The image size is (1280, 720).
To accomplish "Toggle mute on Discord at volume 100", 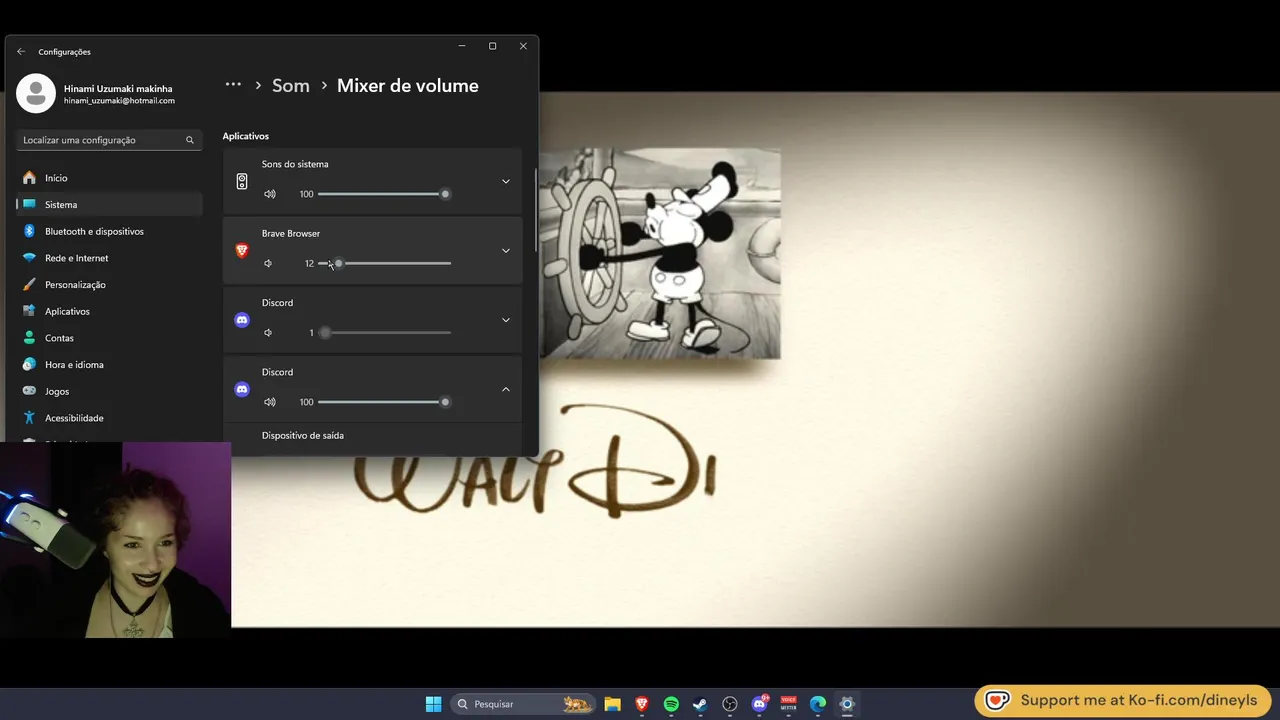I will tap(269, 402).
